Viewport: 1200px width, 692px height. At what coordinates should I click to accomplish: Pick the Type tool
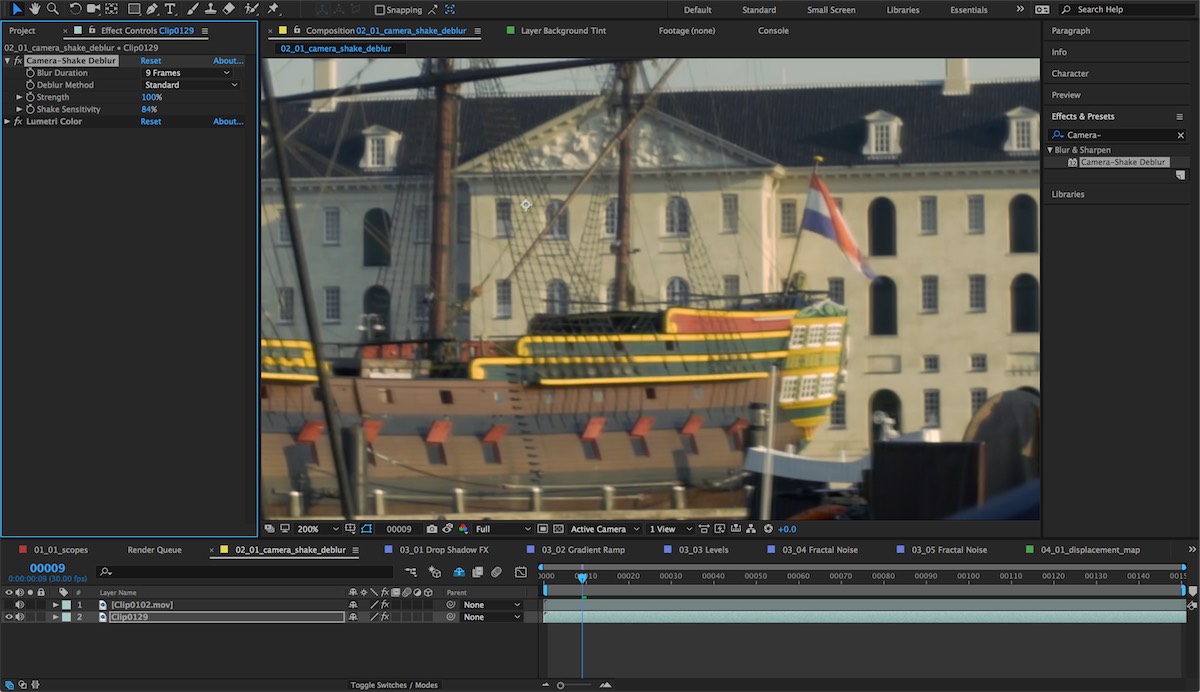170,9
